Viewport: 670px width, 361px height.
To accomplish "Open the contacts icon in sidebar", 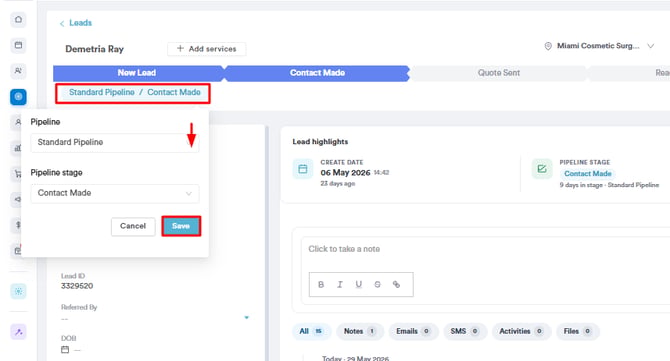I will (18, 70).
